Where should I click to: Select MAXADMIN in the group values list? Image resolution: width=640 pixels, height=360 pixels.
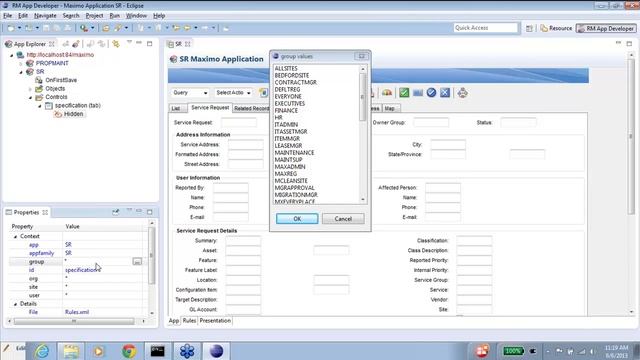click(x=290, y=167)
